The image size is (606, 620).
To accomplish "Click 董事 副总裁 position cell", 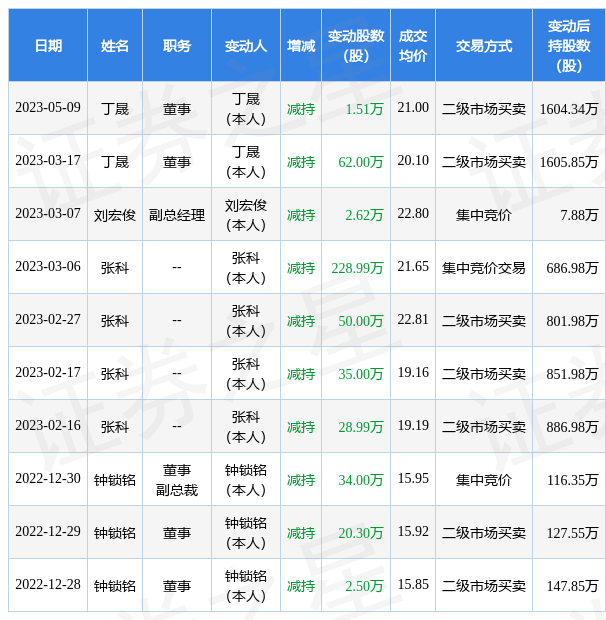I will [177, 480].
